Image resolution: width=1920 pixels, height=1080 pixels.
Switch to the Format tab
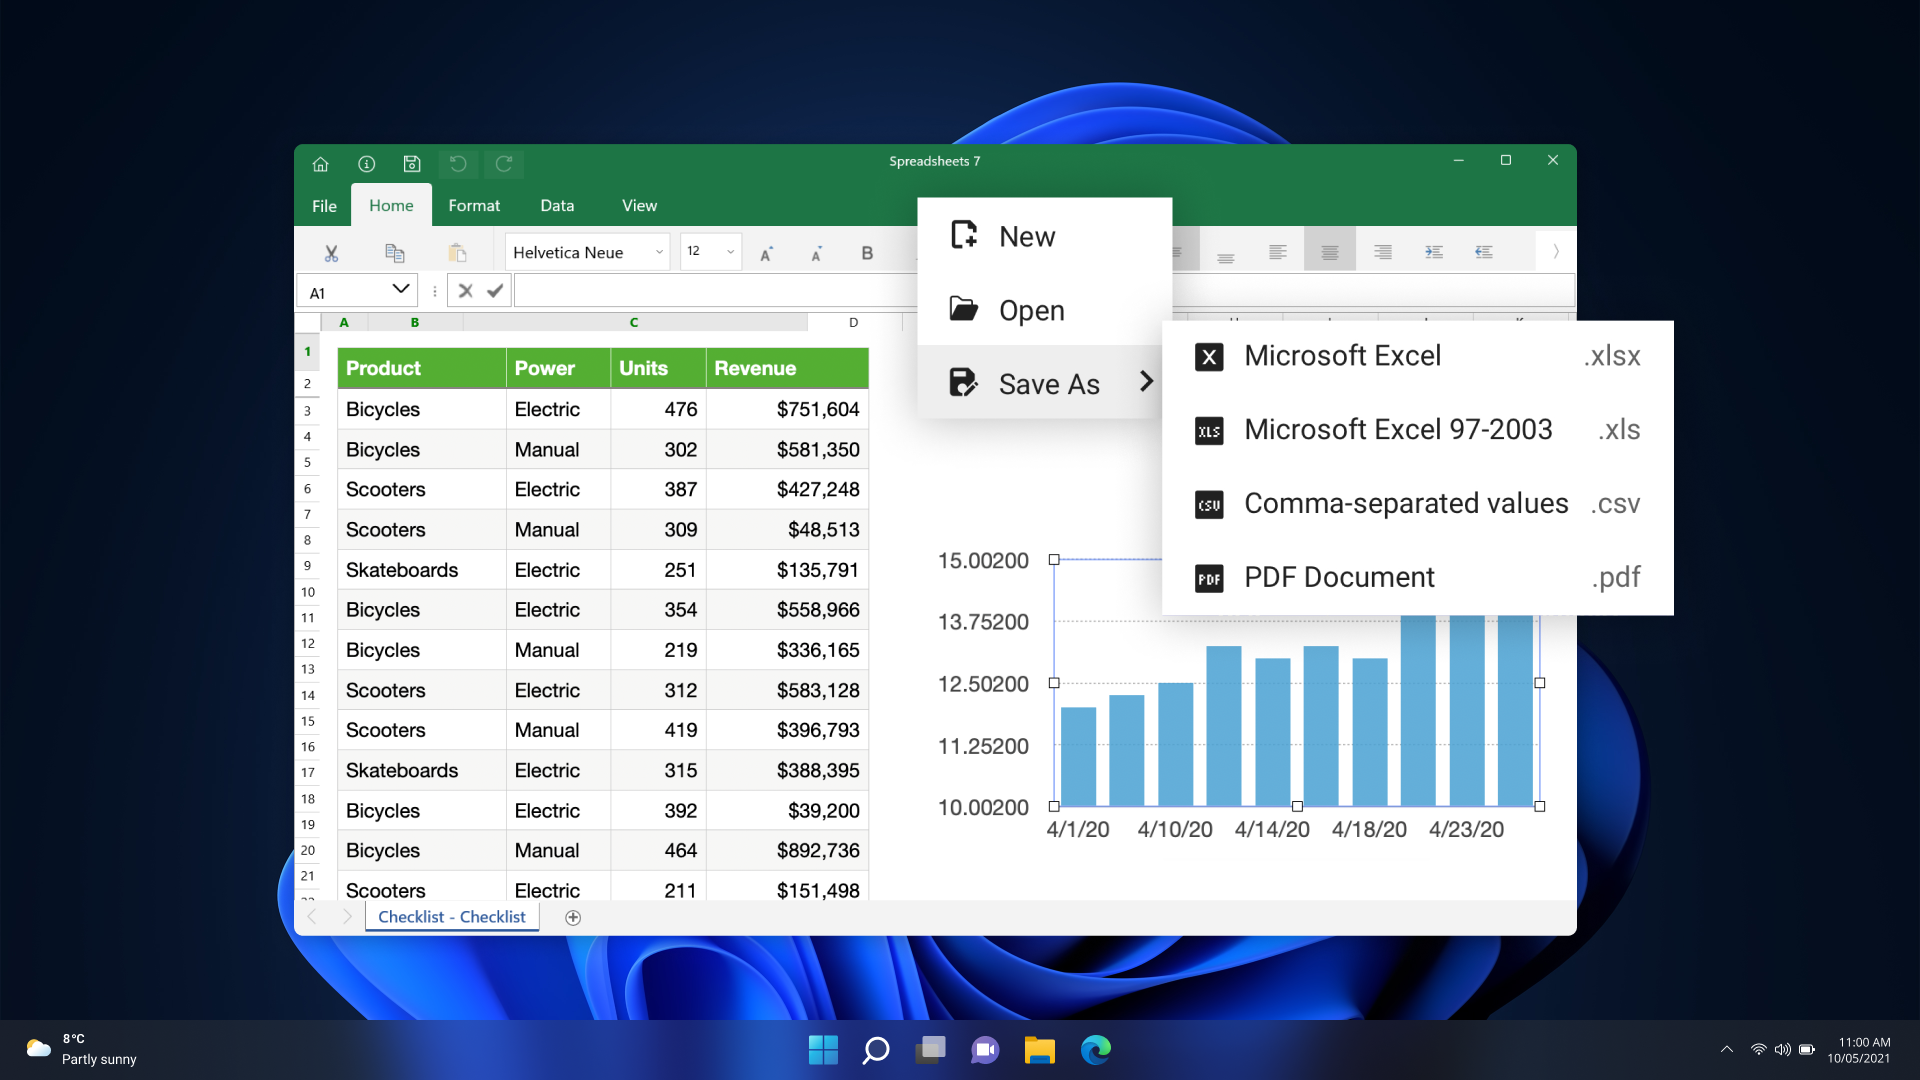click(474, 205)
